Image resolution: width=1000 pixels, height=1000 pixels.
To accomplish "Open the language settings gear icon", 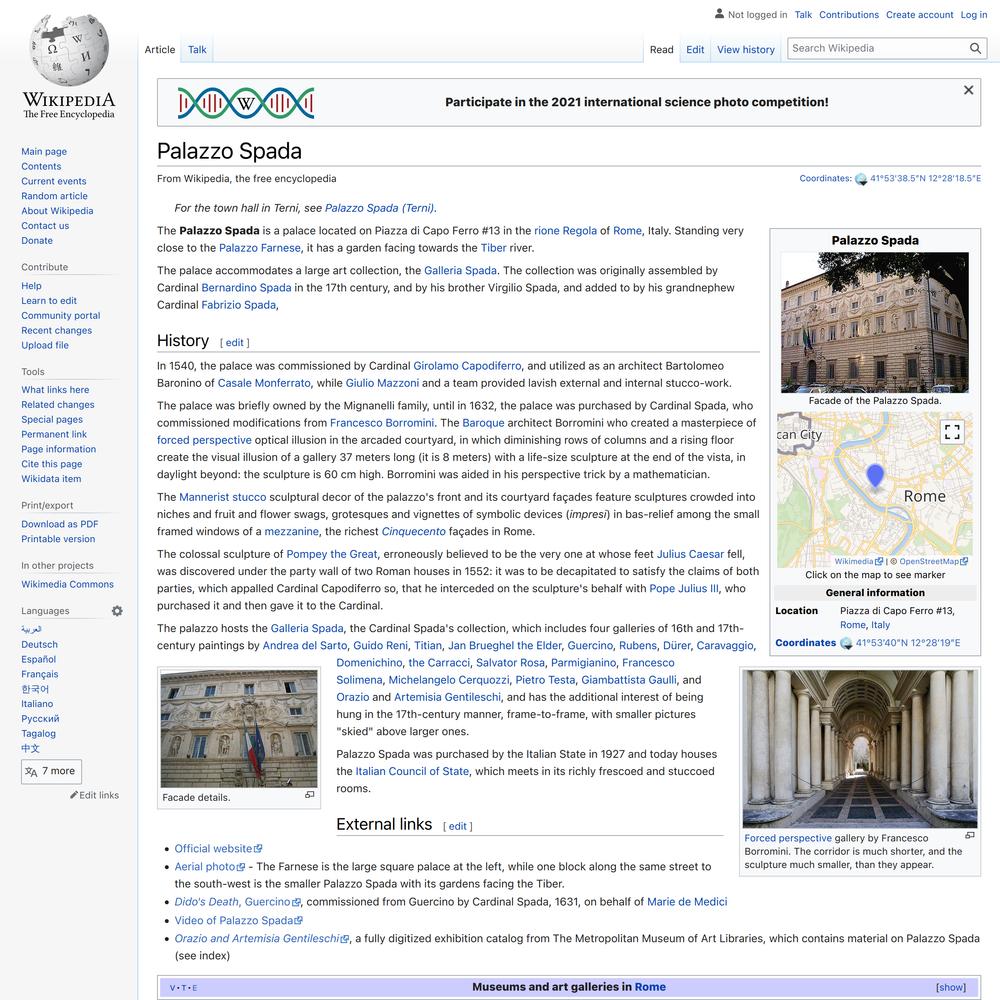I will pyautogui.click(x=117, y=611).
